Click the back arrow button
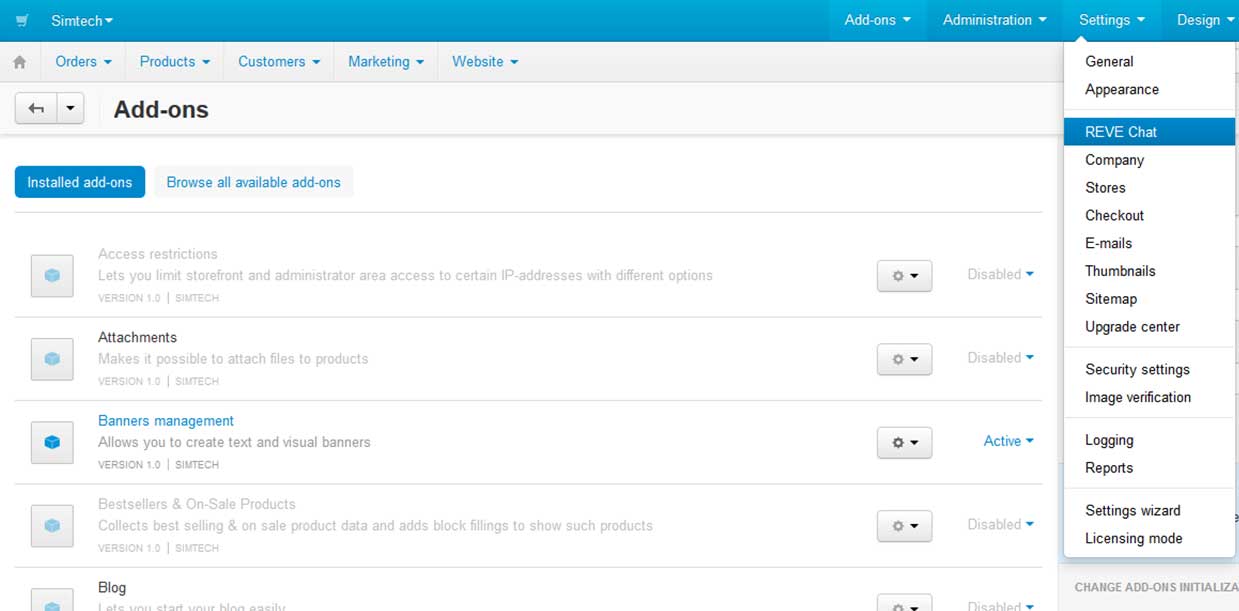Screen dimensions: 1239x611 click(x=36, y=109)
